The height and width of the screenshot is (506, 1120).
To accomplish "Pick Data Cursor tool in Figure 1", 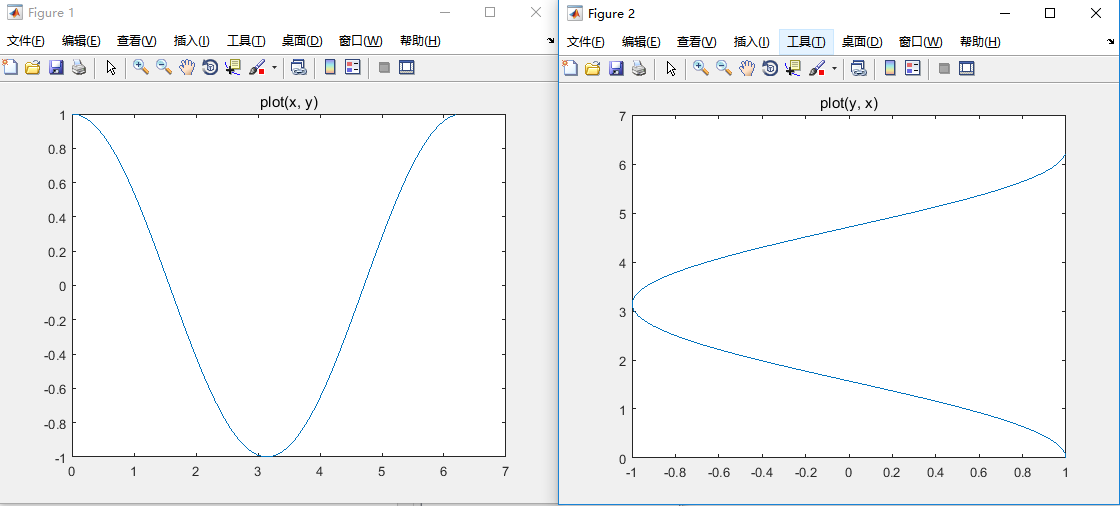I will point(232,68).
